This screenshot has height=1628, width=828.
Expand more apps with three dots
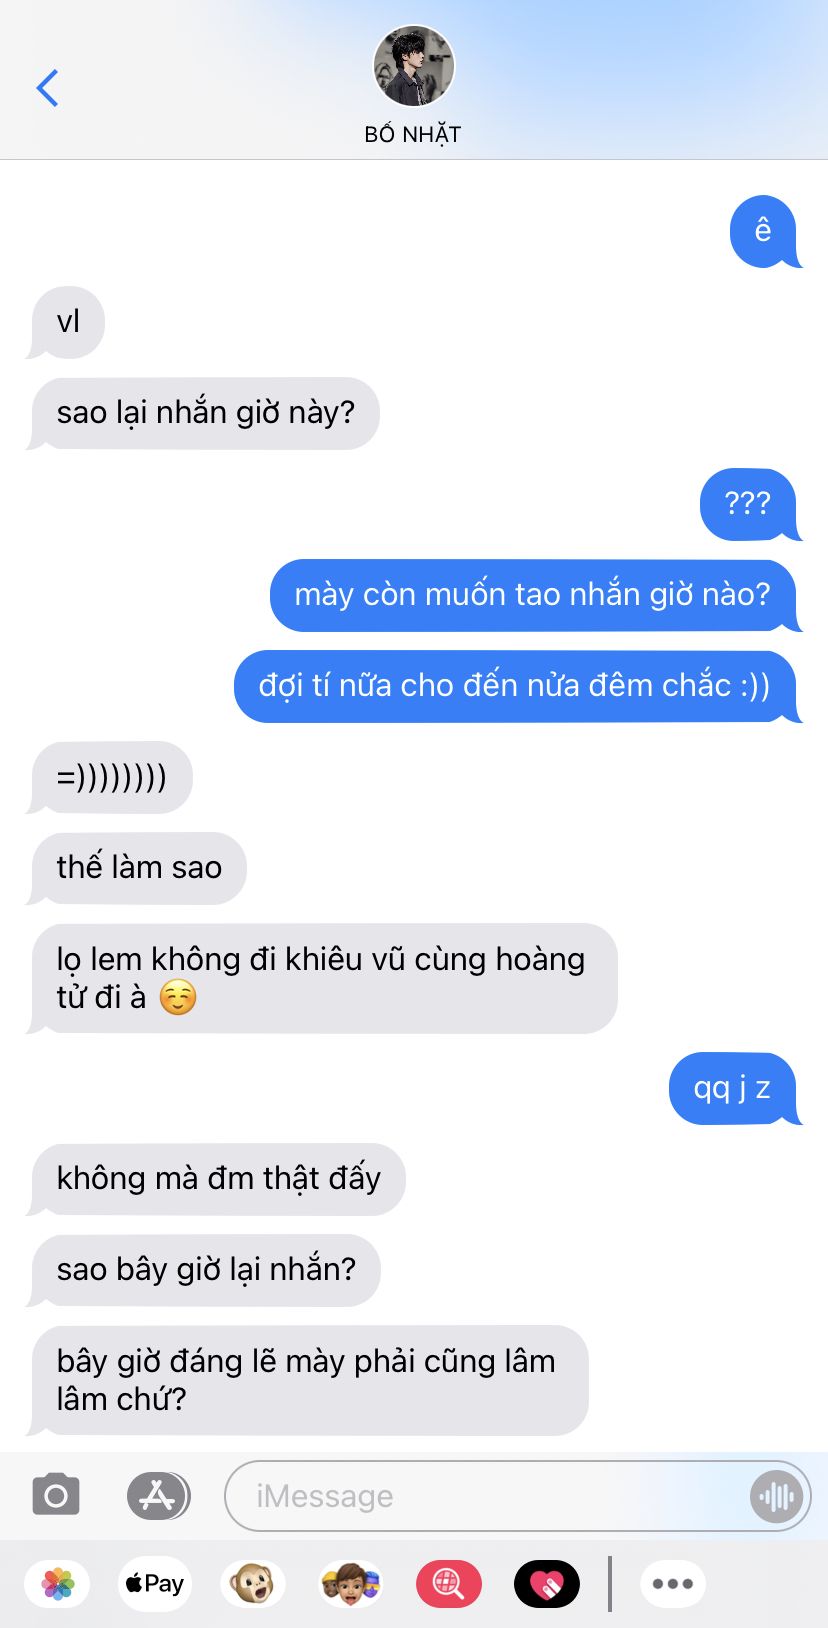pos(673,1584)
